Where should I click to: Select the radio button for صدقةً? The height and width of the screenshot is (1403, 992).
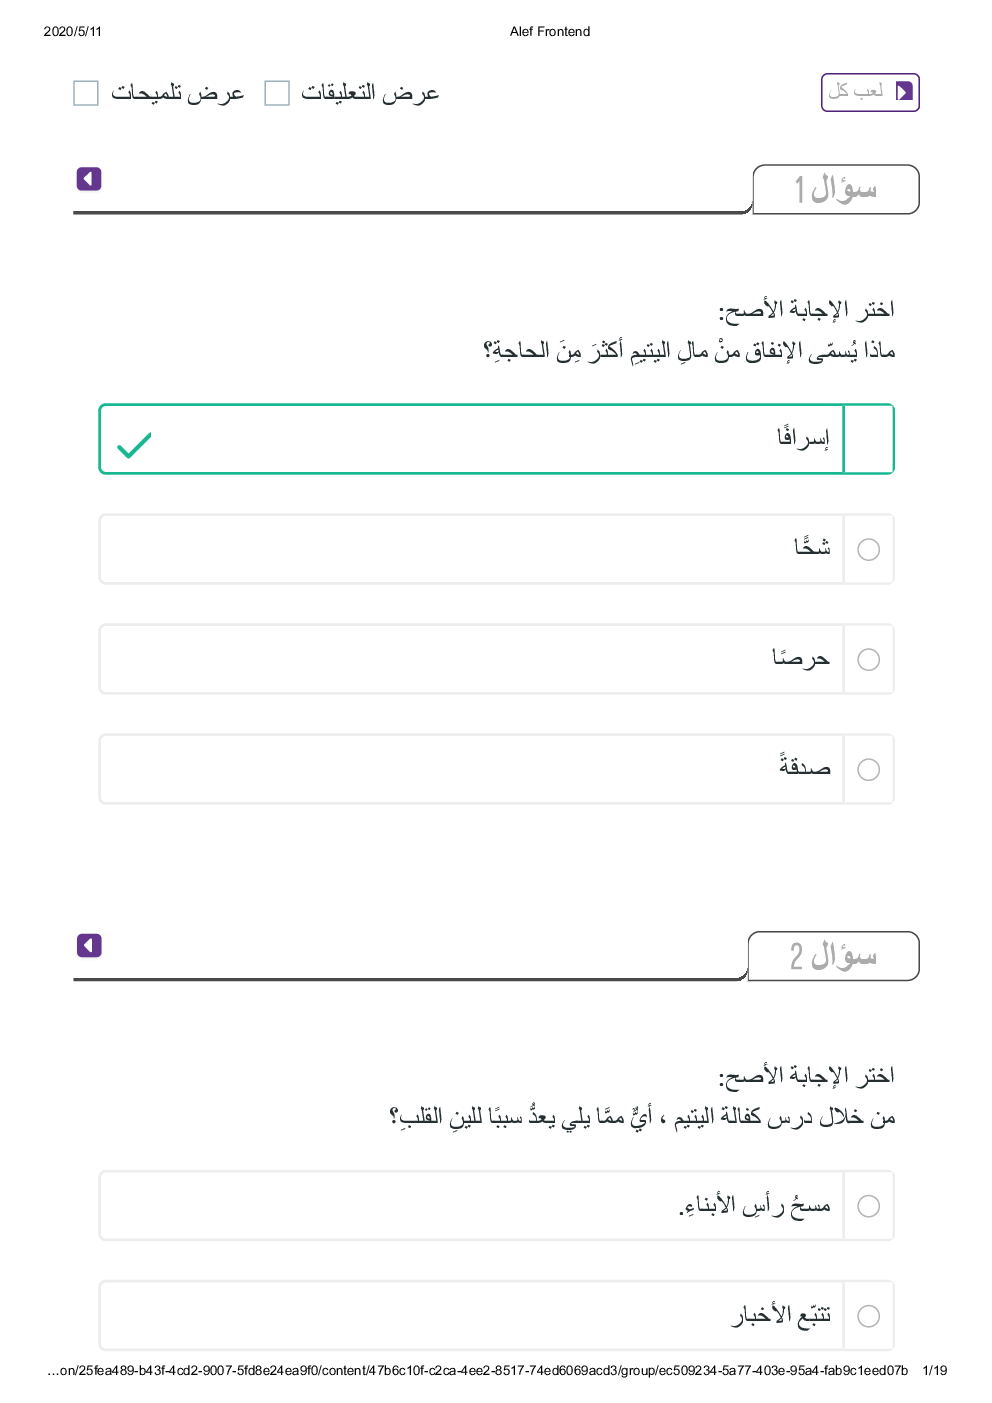[x=869, y=770]
